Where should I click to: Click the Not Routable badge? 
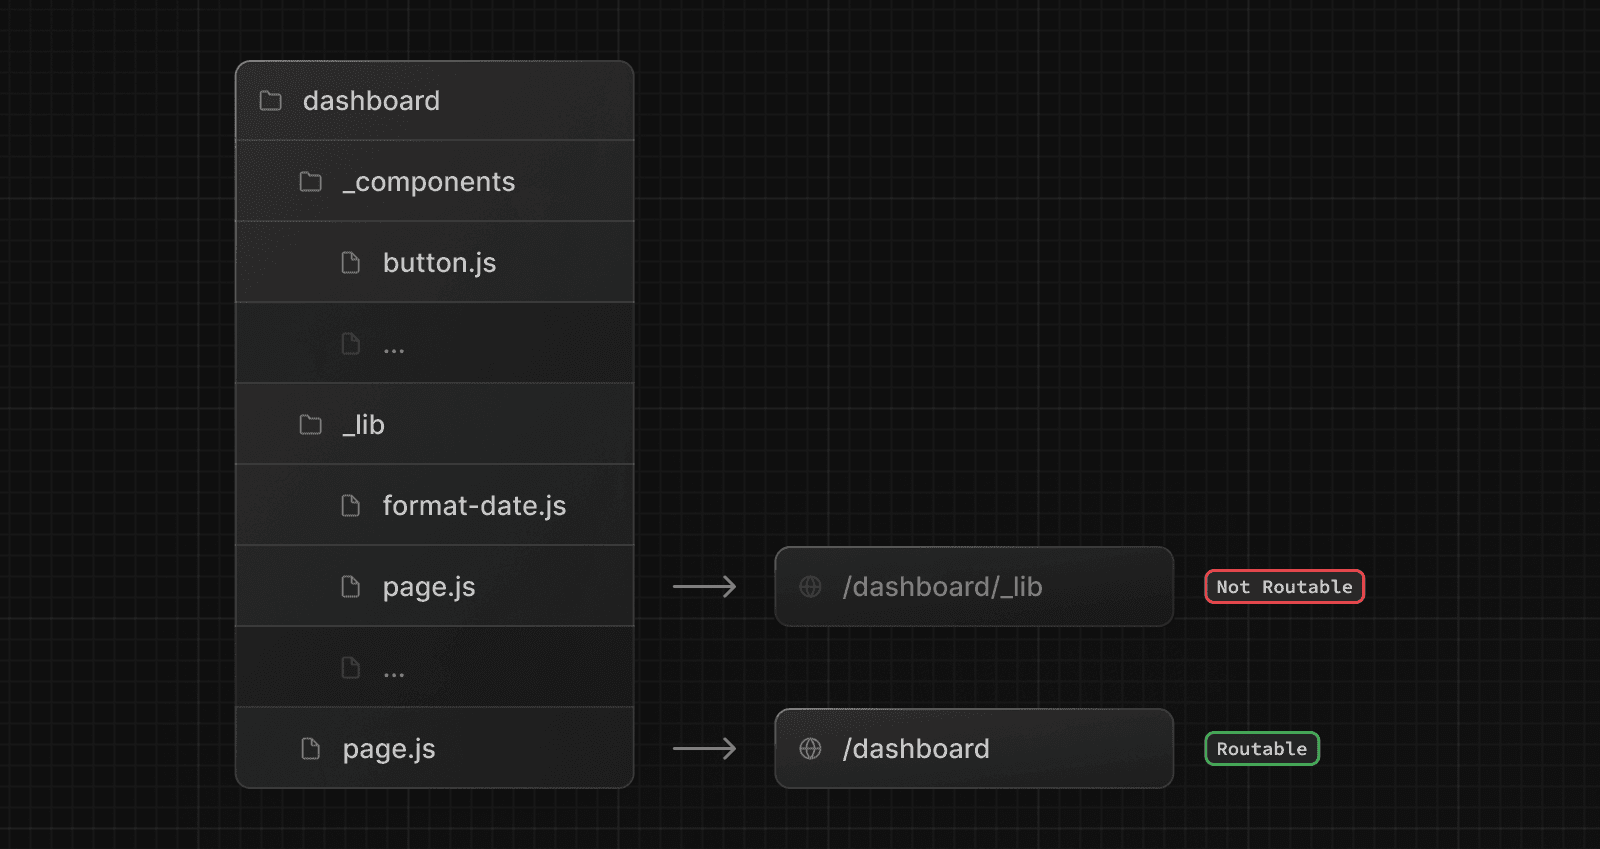pyautogui.click(x=1284, y=587)
